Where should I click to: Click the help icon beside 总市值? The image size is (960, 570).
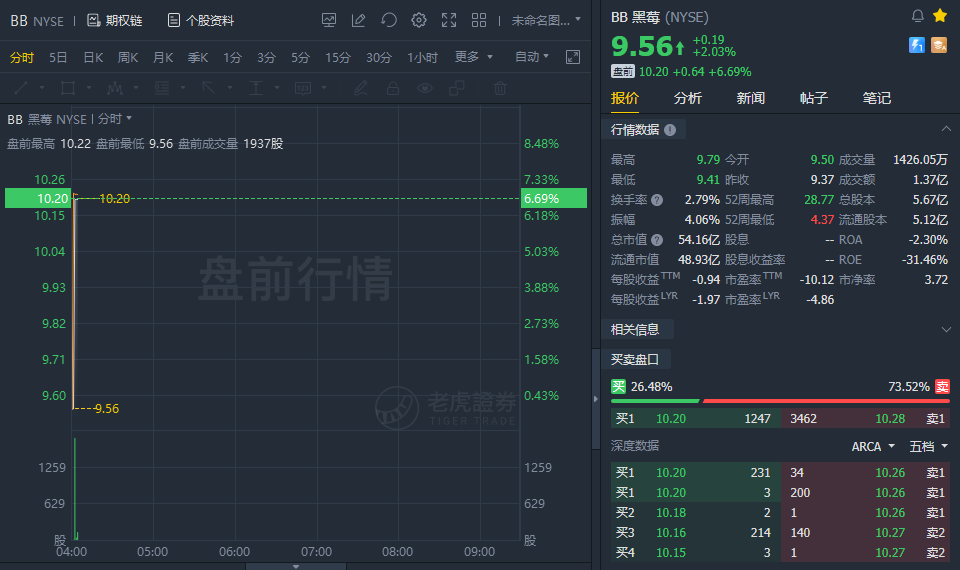pos(657,240)
